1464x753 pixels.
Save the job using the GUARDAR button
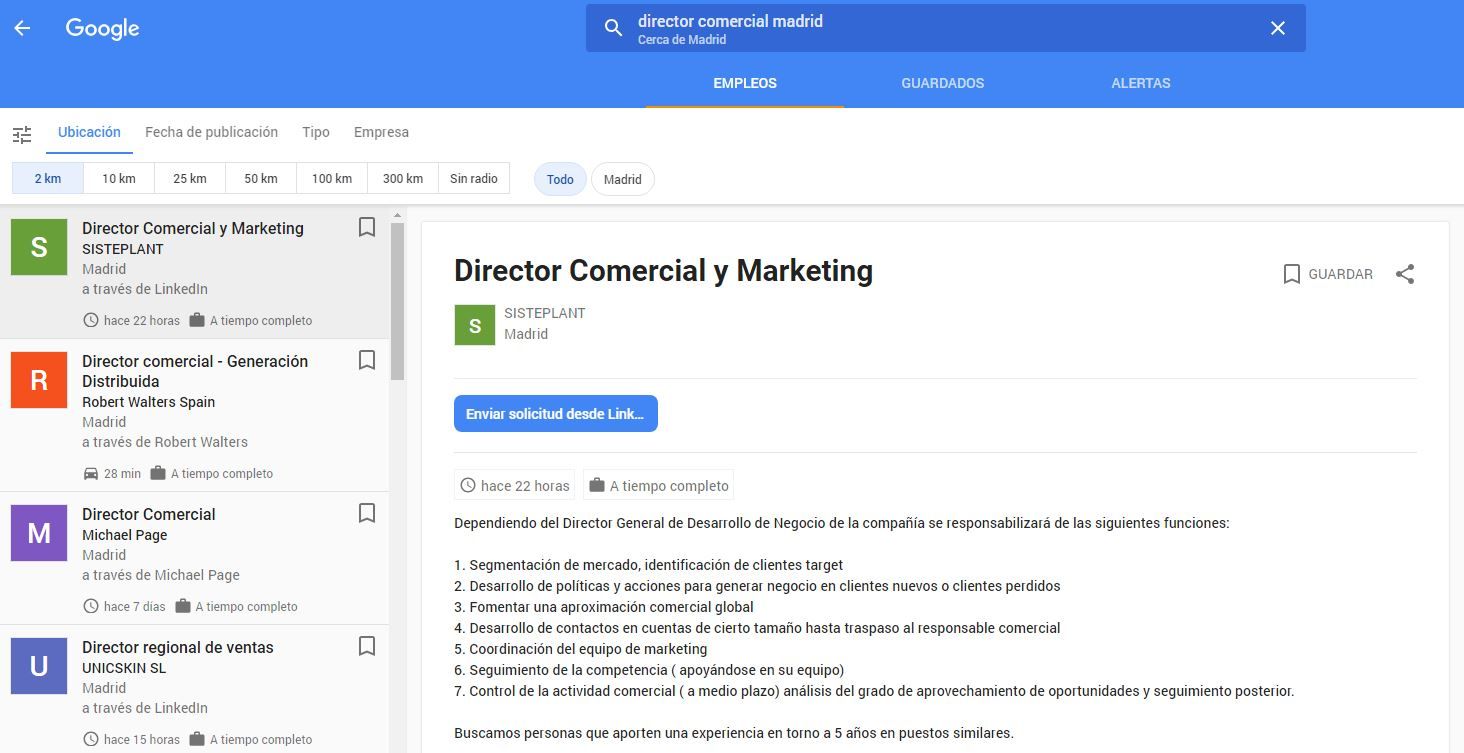(x=1328, y=274)
